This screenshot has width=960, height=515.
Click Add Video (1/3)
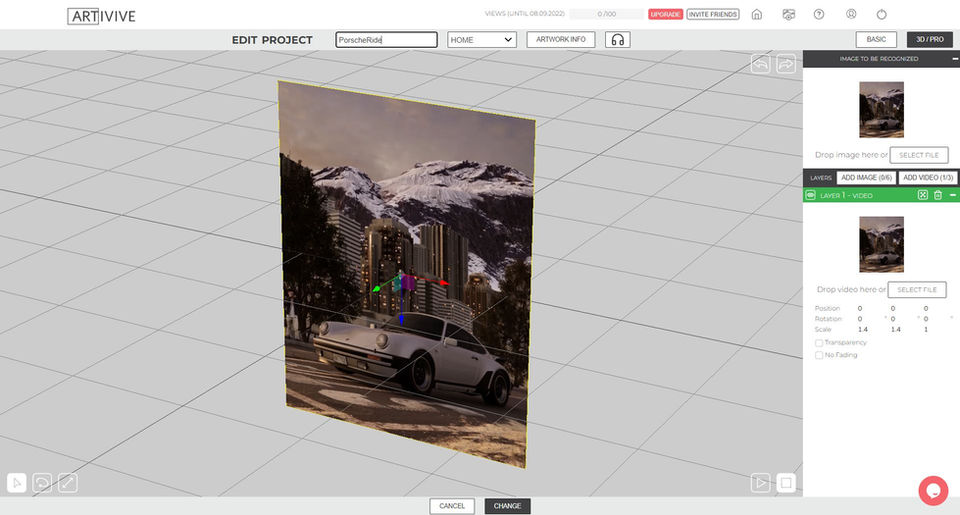(928, 178)
